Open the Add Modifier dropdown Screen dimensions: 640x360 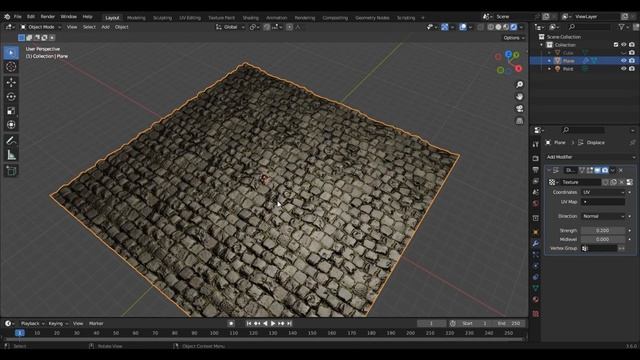coord(591,157)
